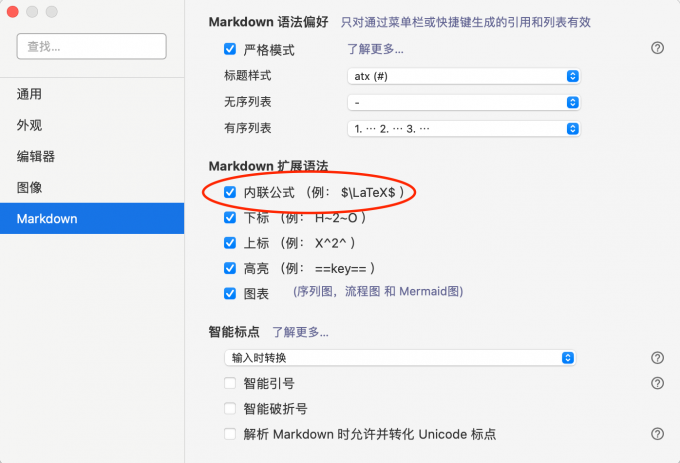Viewport: 680px width, 463px height.
Task: Switch to 通用 settings in sidebar
Action: tap(30, 94)
